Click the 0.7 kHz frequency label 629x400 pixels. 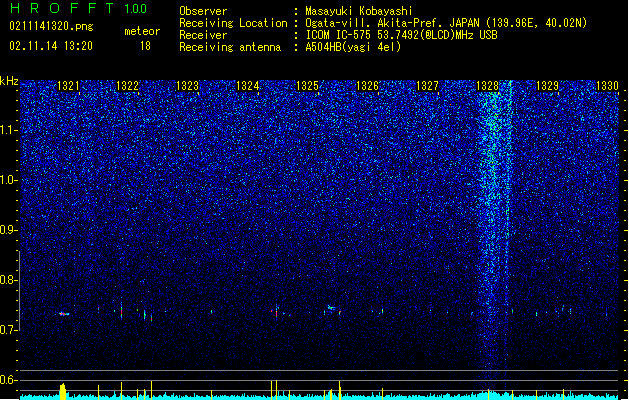(8, 330)
